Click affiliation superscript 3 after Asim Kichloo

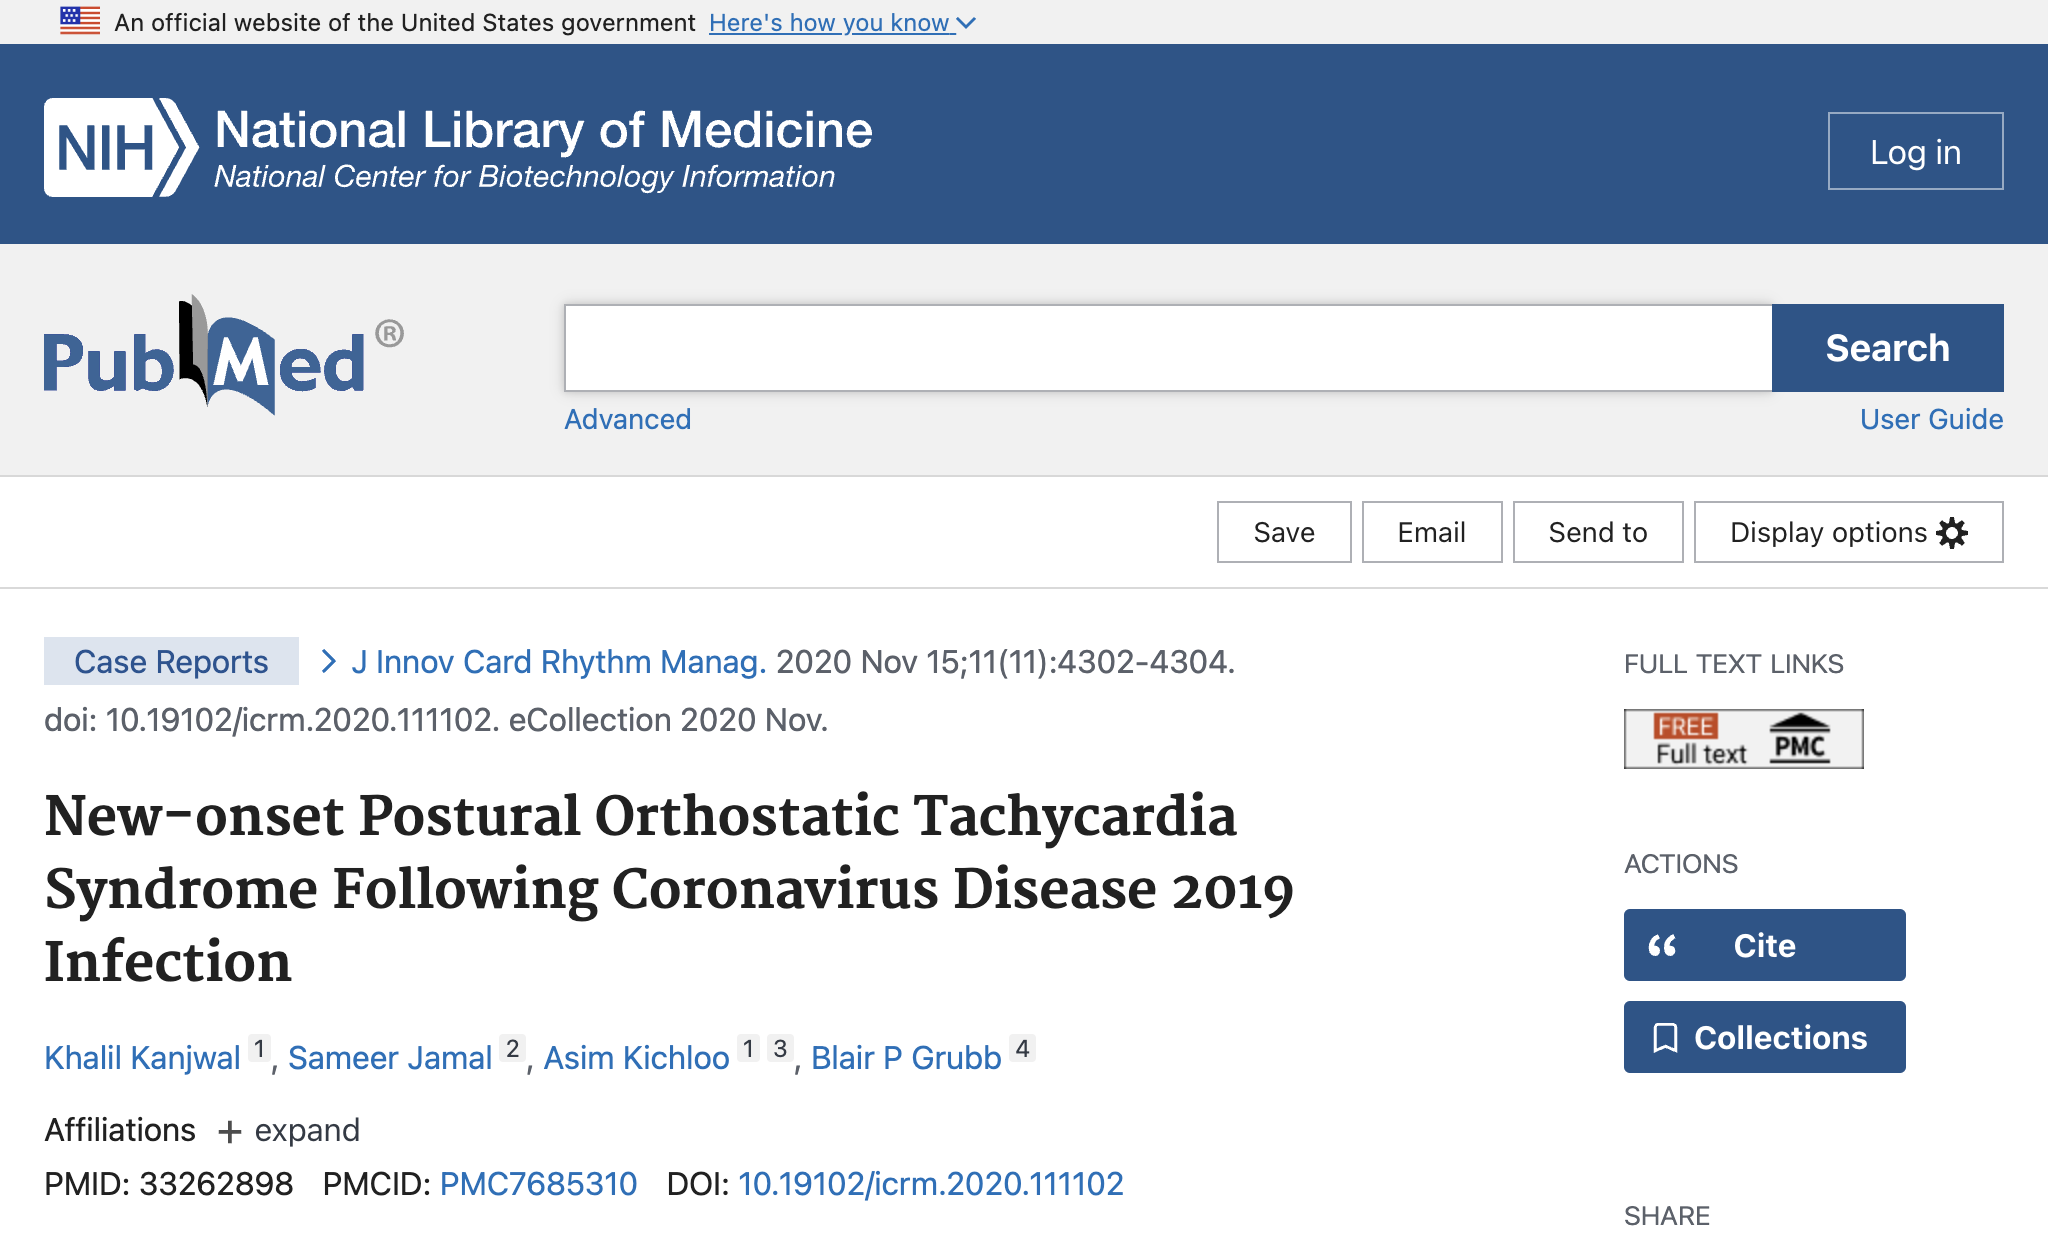[x=780, y=1048]
